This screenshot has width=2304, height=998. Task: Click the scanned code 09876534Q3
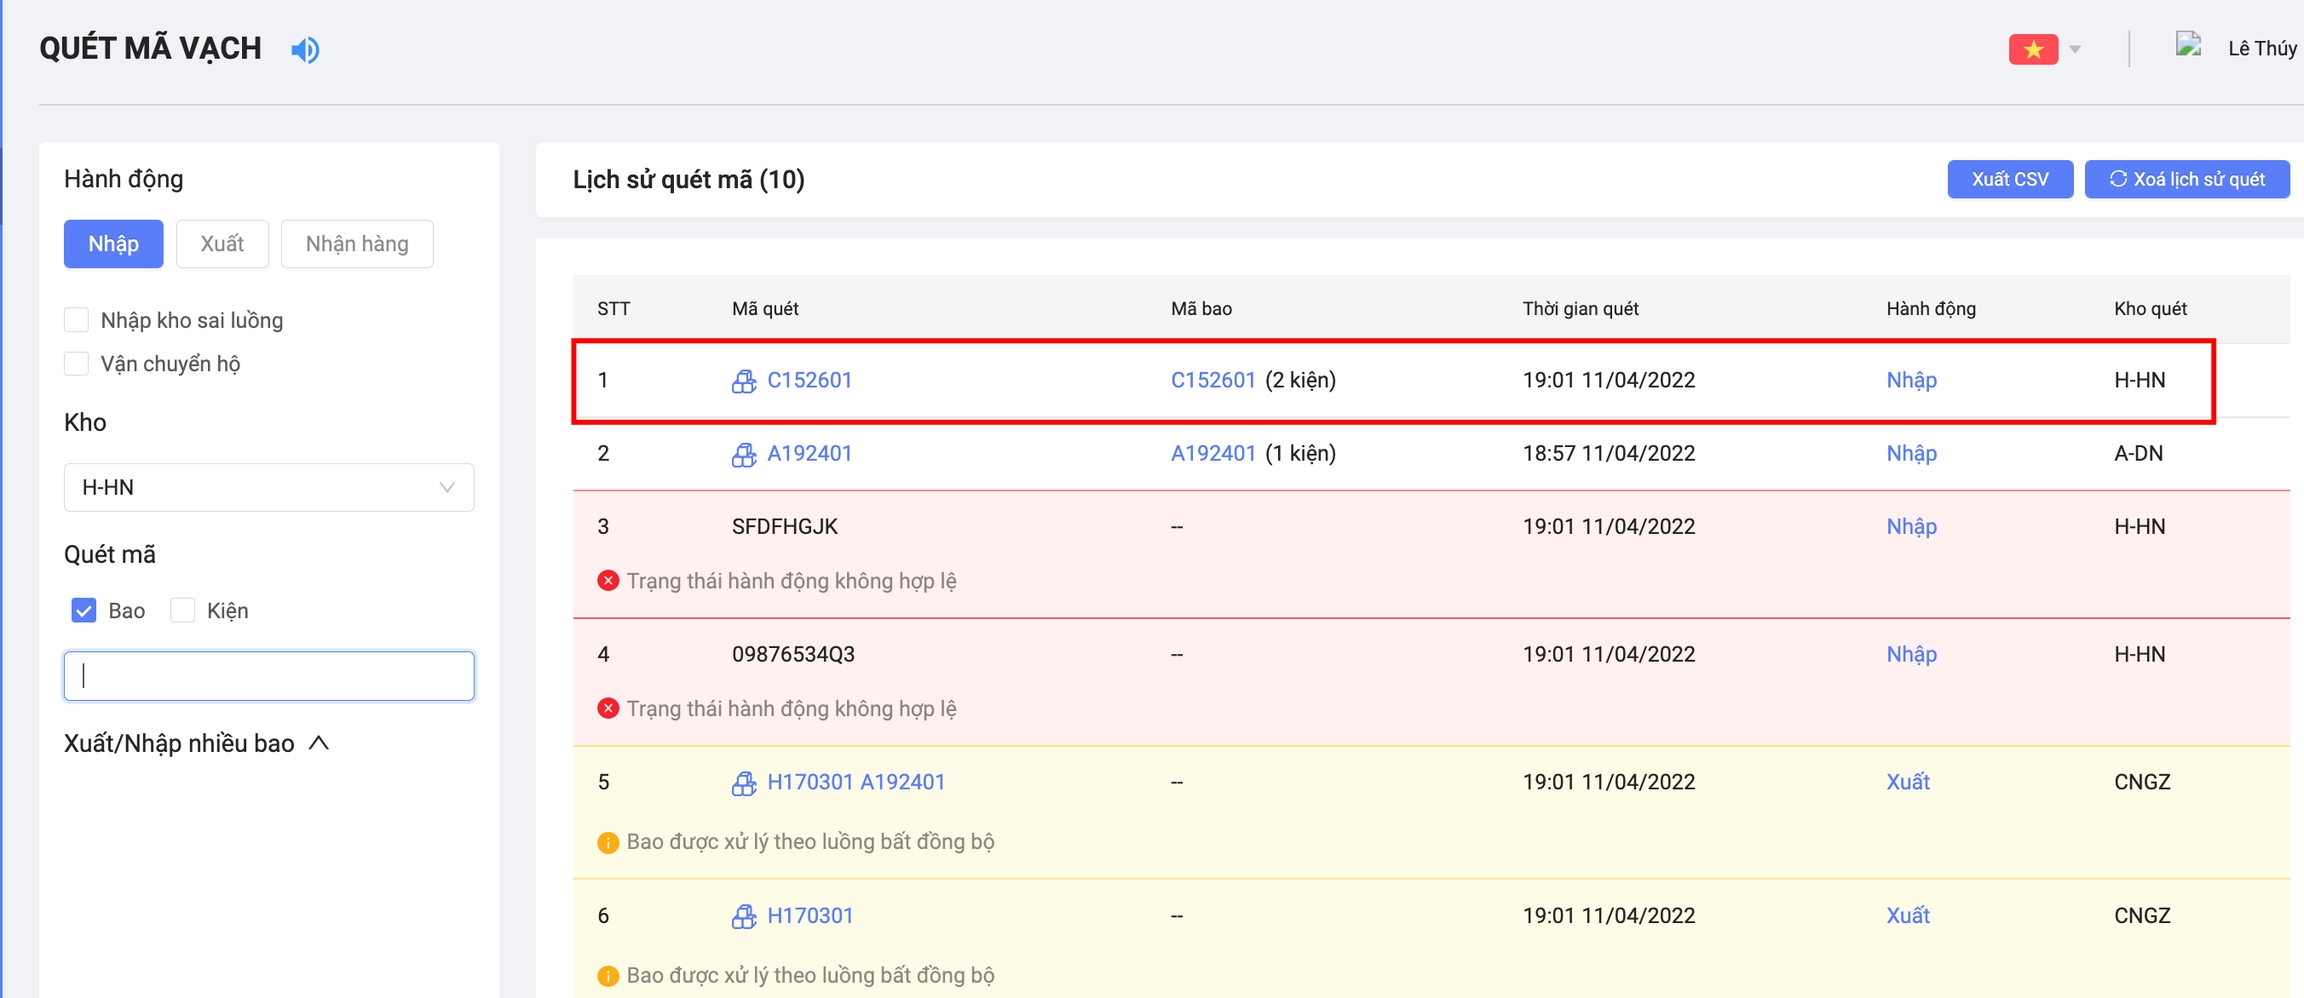(x=793, y=654)
